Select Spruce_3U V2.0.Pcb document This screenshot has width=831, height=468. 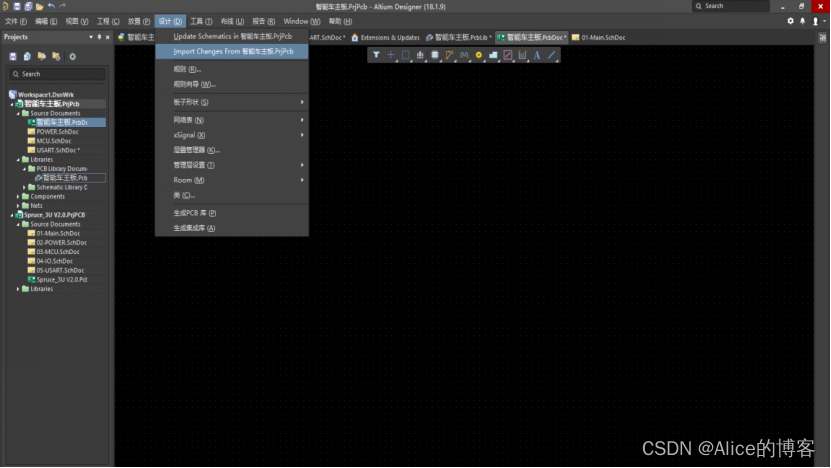[61, 280]
